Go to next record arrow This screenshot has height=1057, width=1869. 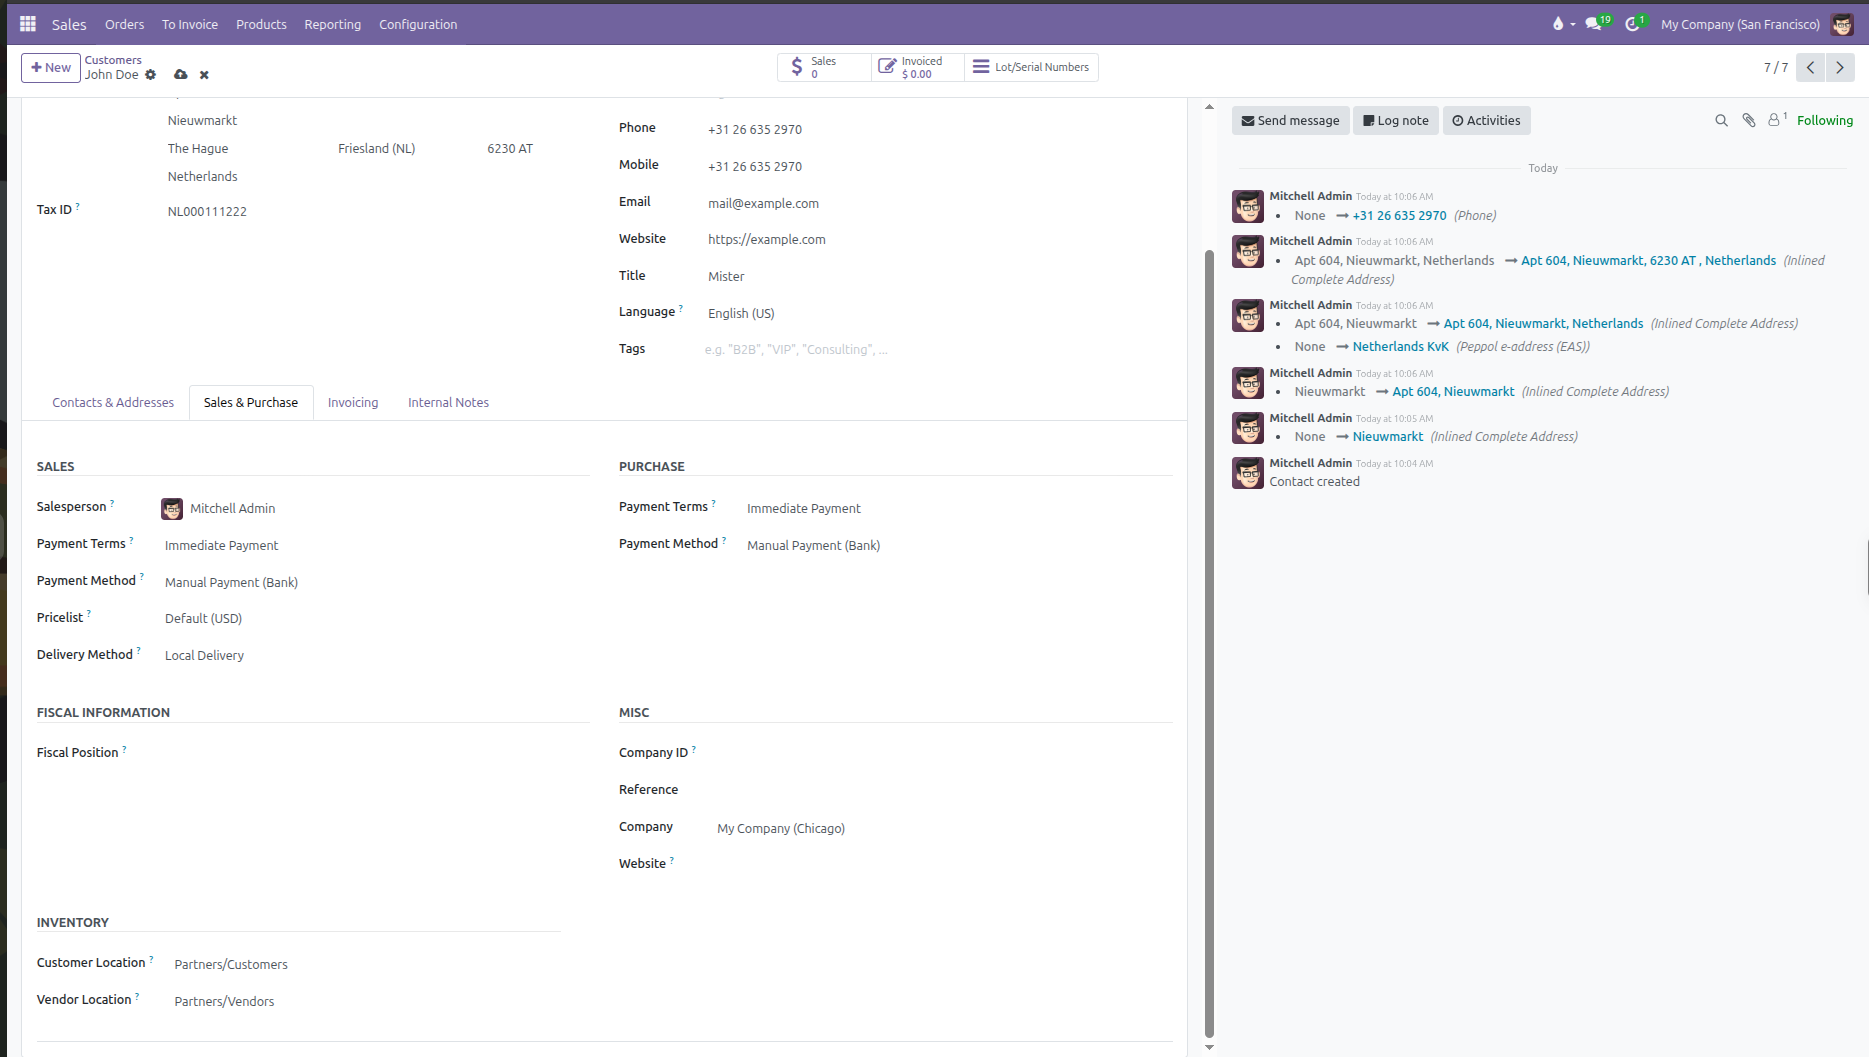(1840, 67)
